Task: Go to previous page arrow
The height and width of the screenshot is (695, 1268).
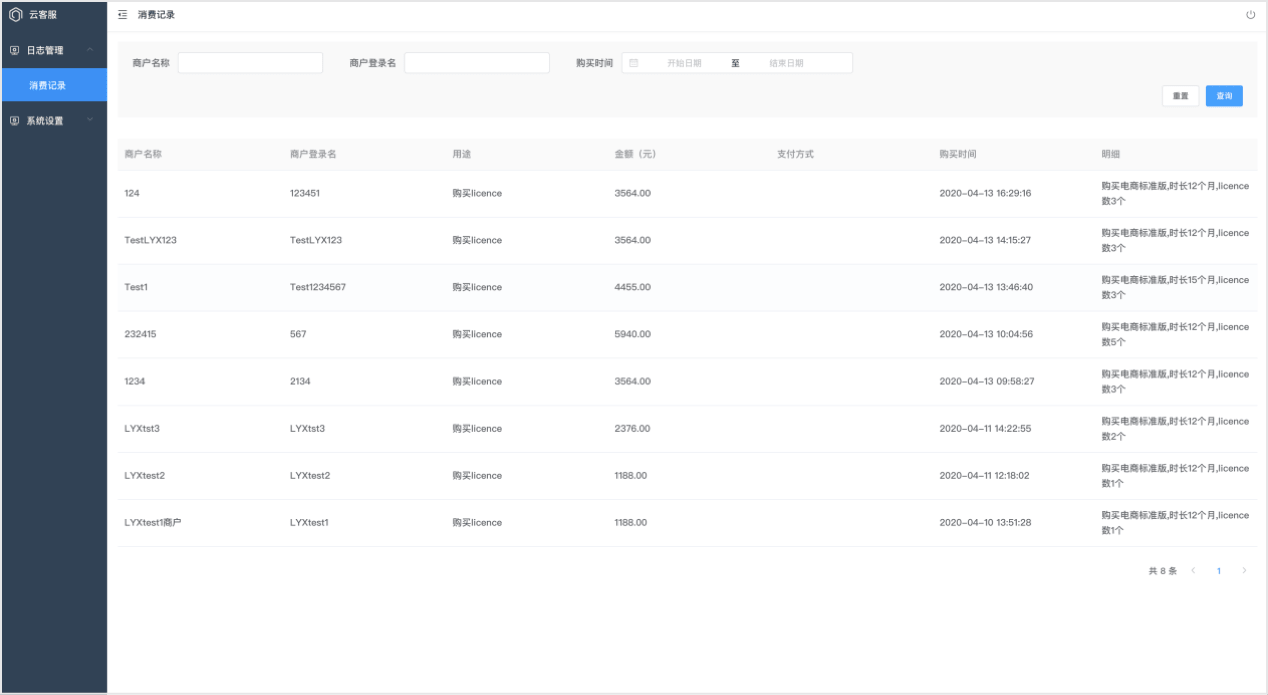Action: tap(1193, 571)
